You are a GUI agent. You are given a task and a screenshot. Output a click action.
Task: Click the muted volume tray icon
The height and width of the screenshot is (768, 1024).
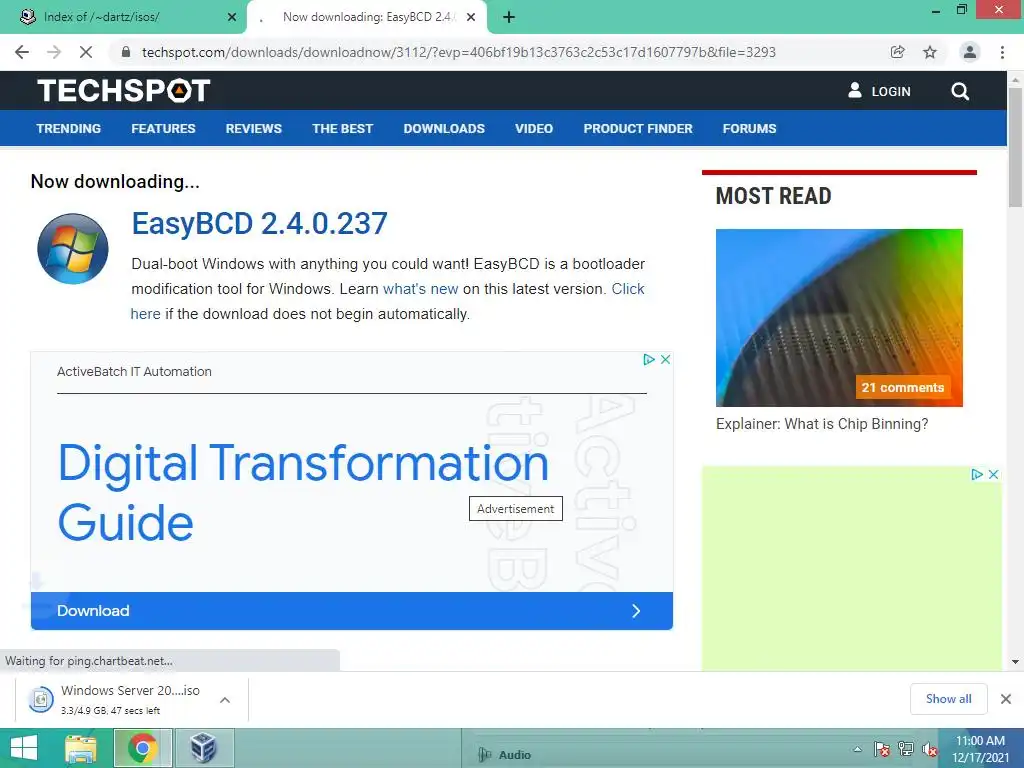(x=930, y=749)
